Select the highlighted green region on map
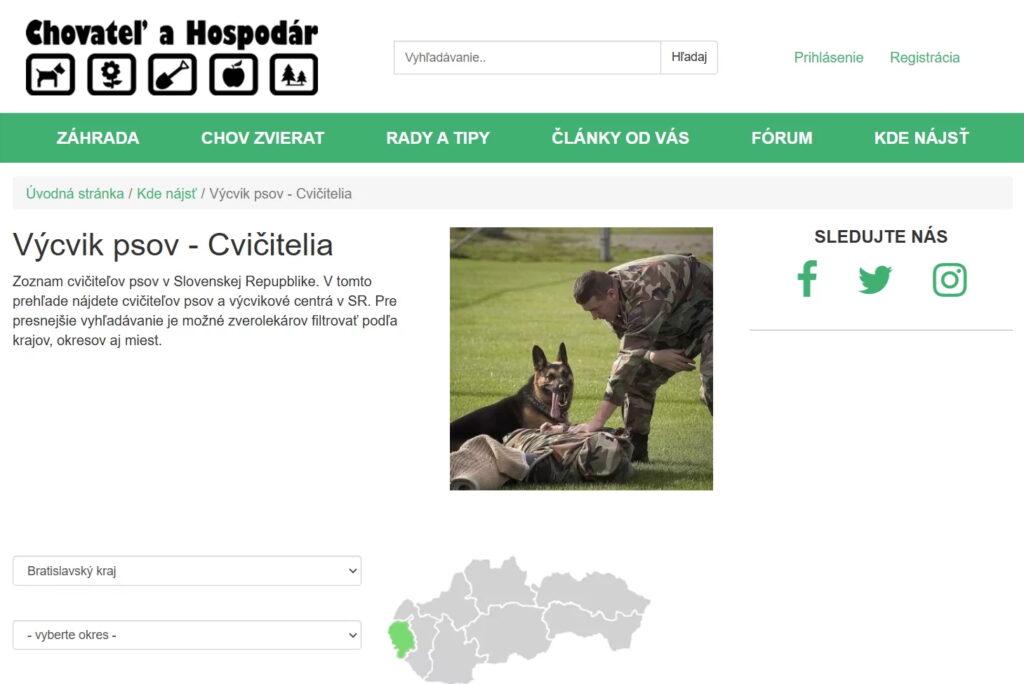Screen dimensions: 1024x684 point(398,639)
